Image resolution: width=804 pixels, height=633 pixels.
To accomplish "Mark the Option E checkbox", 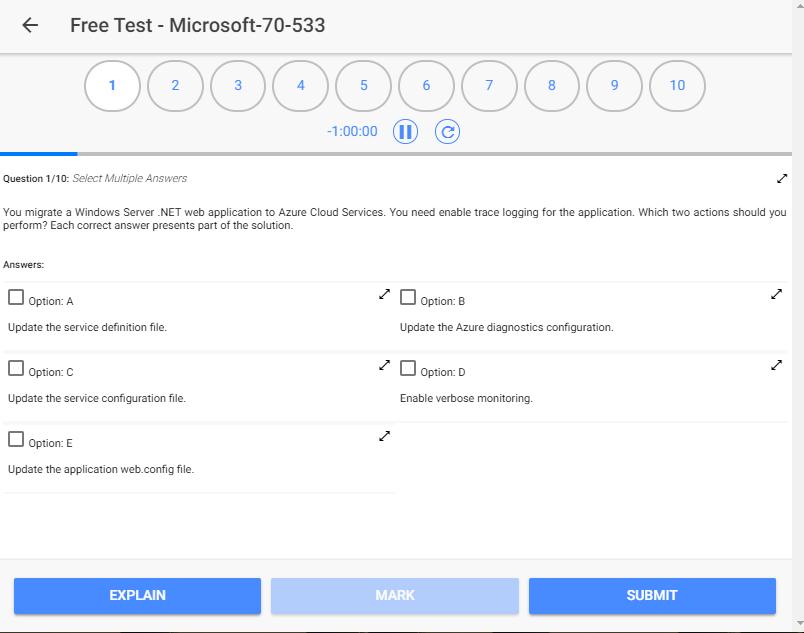I will (16, 439).
